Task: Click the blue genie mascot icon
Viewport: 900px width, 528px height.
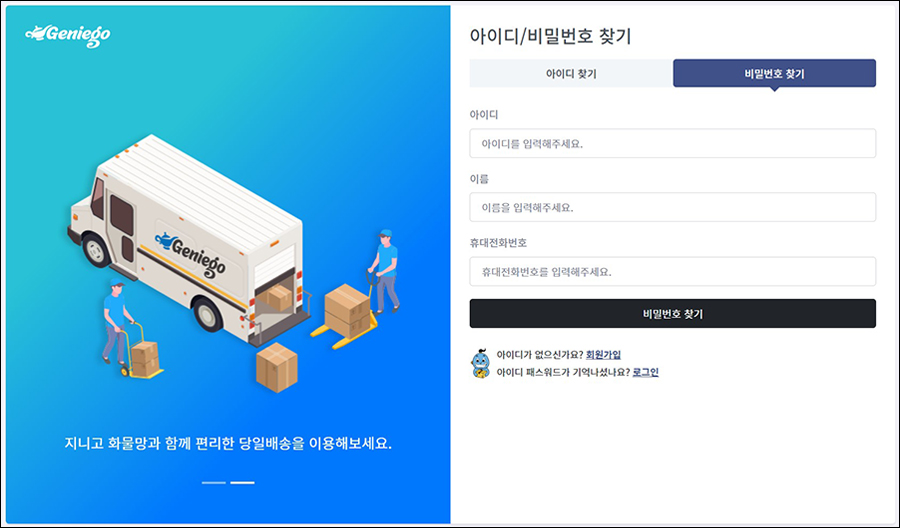Action: coord(480,364)
